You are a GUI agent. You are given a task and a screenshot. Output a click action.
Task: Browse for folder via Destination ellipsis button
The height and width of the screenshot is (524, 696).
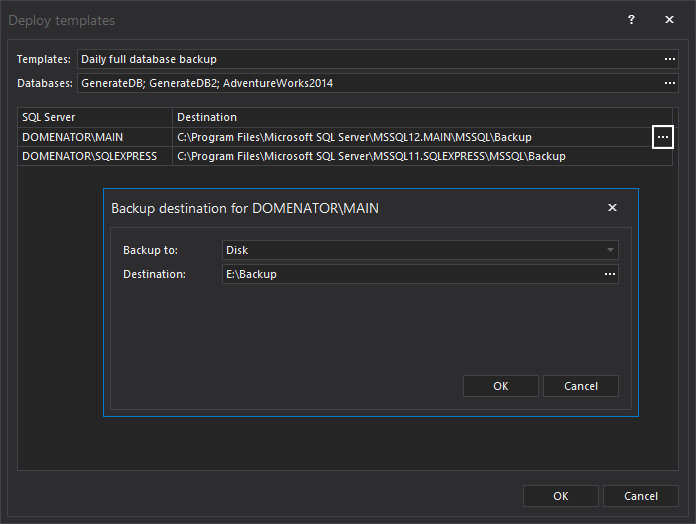point(609,274)
